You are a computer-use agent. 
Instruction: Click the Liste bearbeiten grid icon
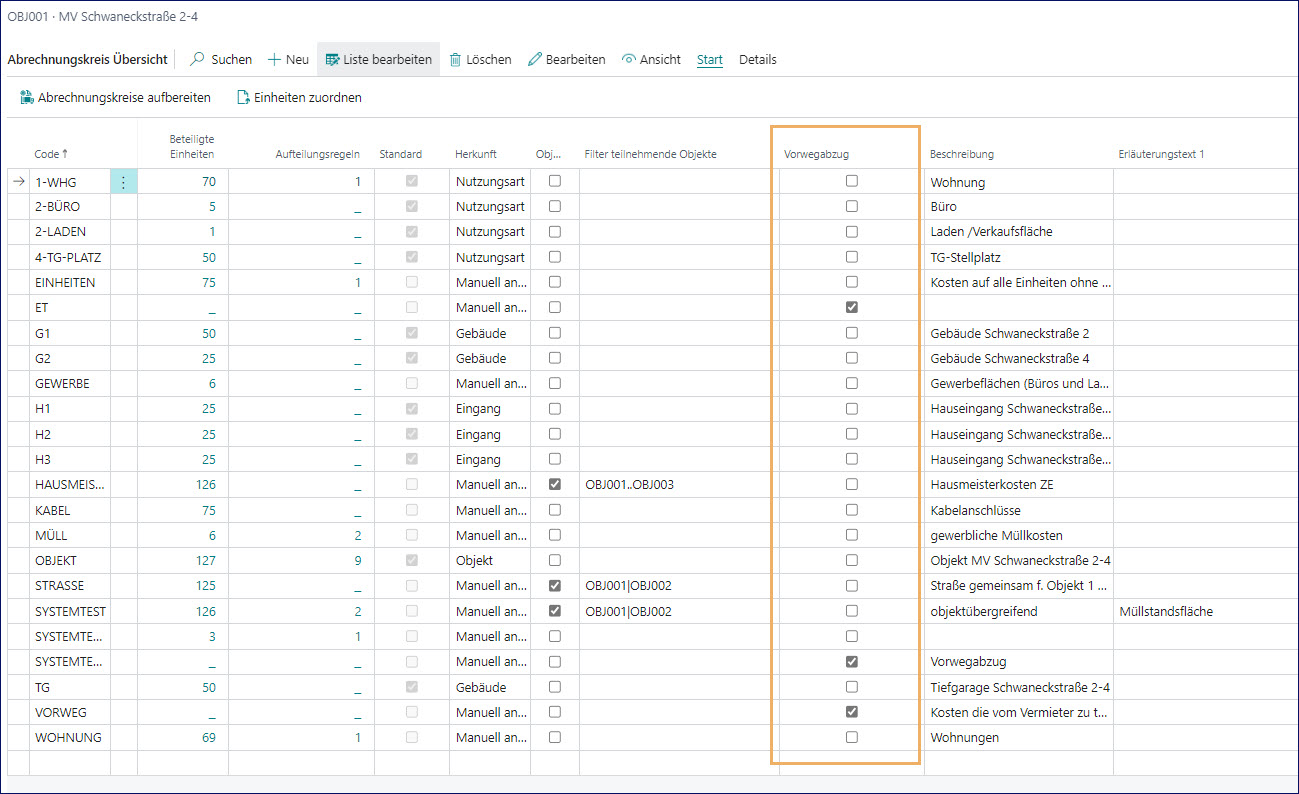click(332, 59)
